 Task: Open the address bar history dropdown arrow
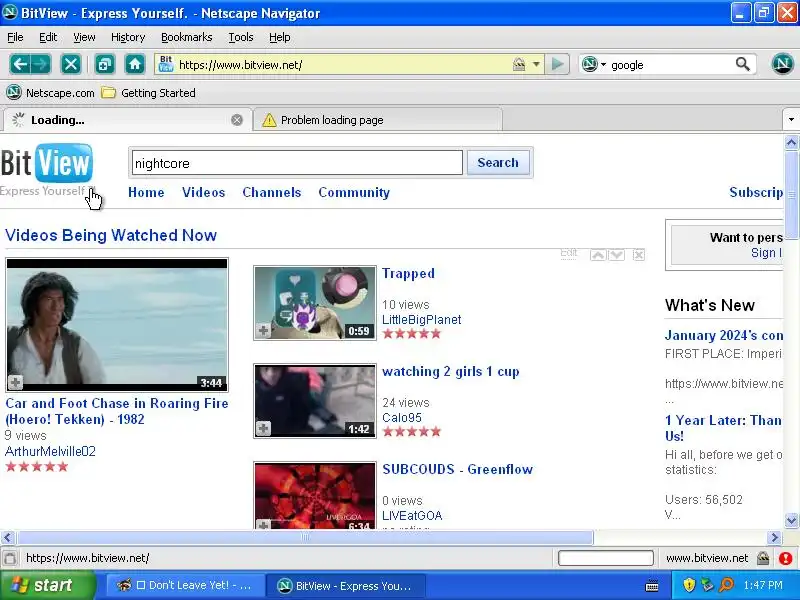tap(536, 64)
